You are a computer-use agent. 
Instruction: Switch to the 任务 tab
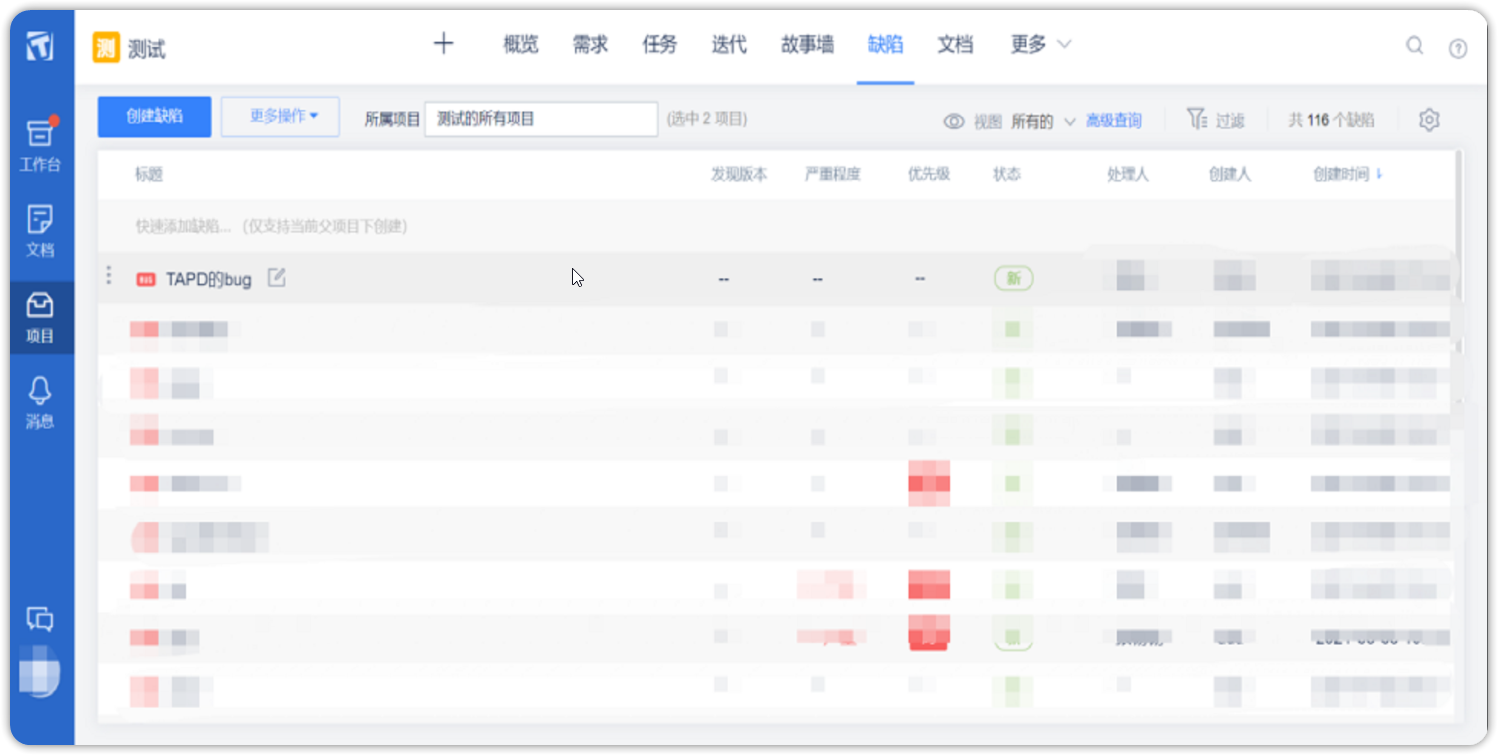660,44
